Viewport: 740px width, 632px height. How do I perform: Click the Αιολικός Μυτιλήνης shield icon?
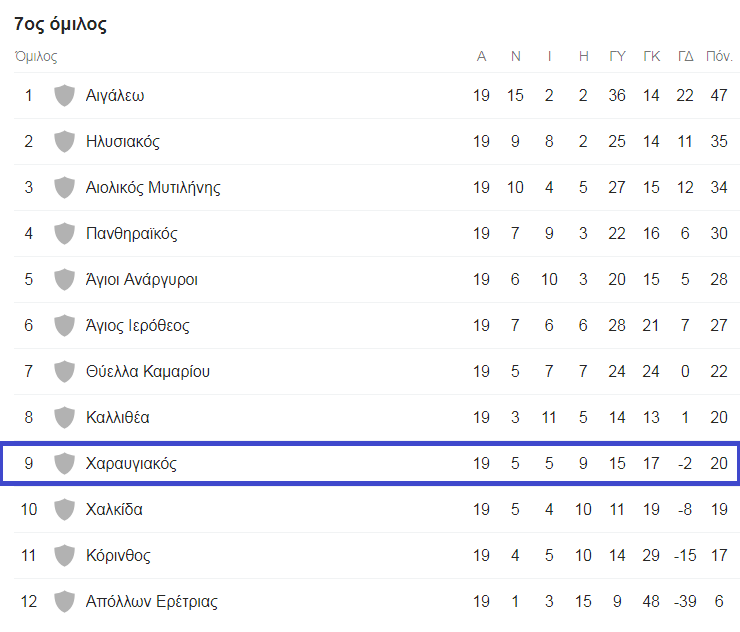(64, 188)
